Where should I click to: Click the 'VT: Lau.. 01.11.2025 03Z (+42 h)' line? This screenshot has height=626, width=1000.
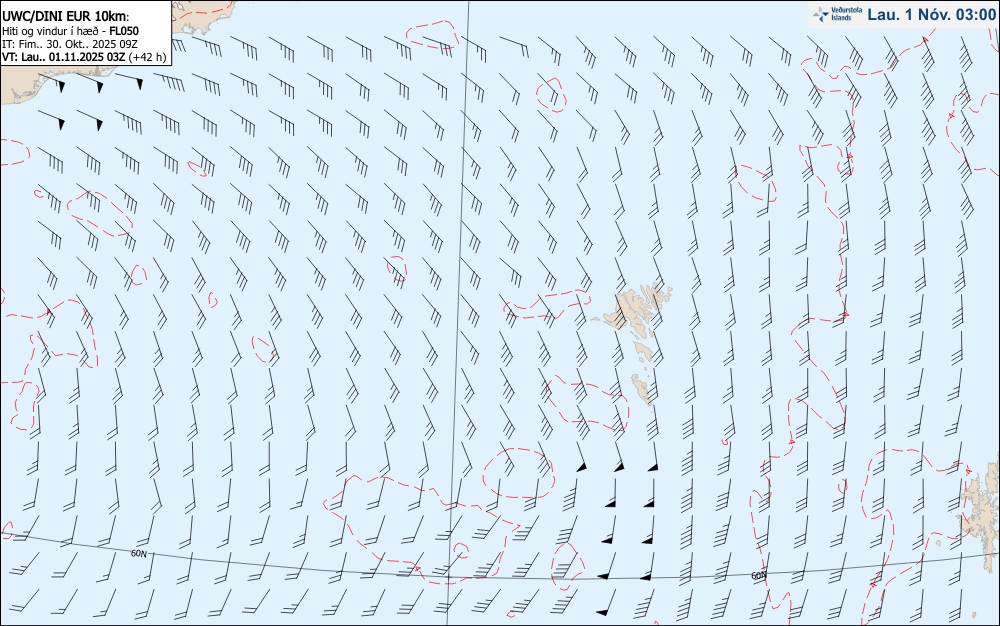[x=84, y=57]
